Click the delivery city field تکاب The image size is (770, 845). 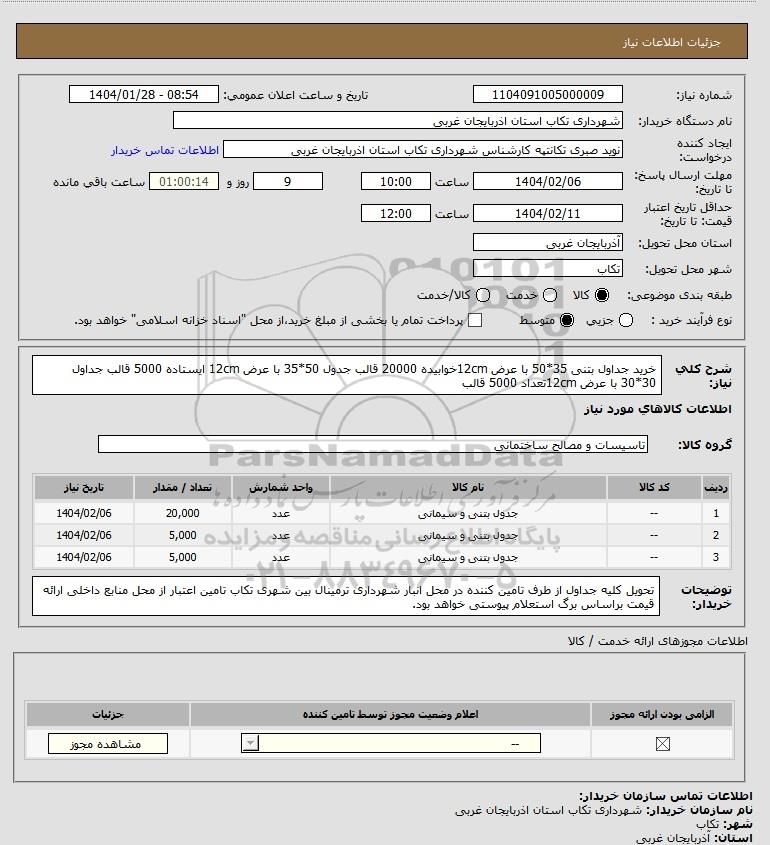[x=547, y=268]
